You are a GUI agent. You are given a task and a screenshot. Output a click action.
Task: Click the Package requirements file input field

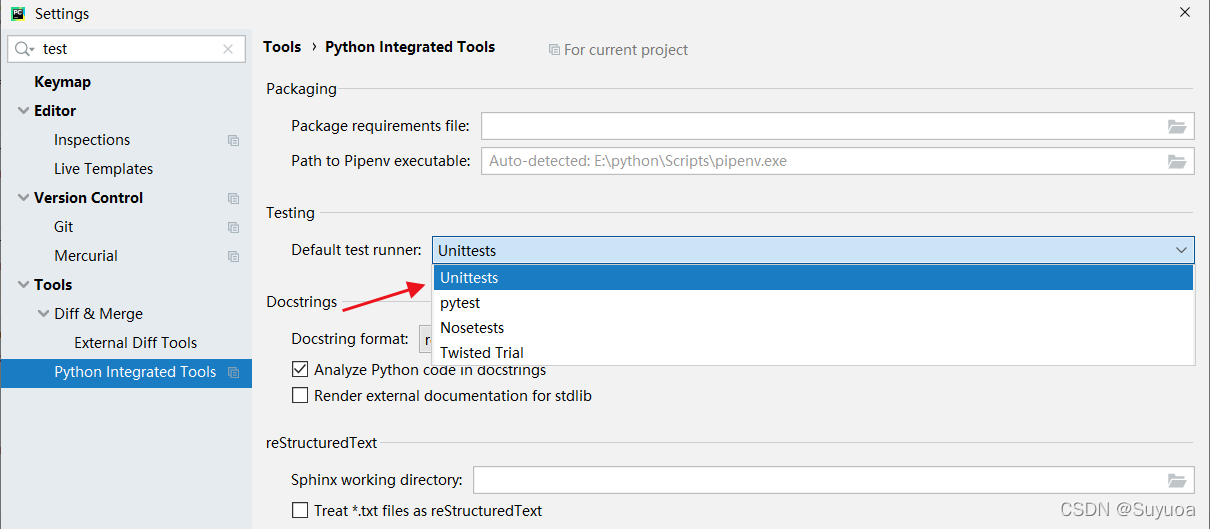(820, 126)
